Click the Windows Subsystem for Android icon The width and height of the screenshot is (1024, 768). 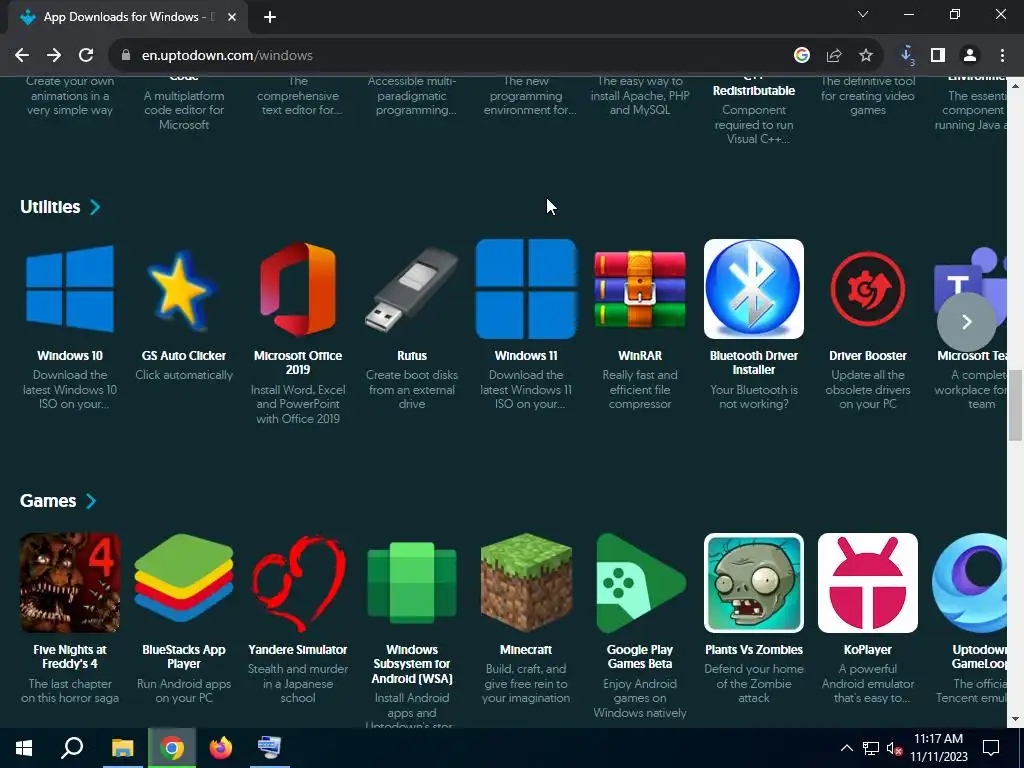tap(411, 583)
